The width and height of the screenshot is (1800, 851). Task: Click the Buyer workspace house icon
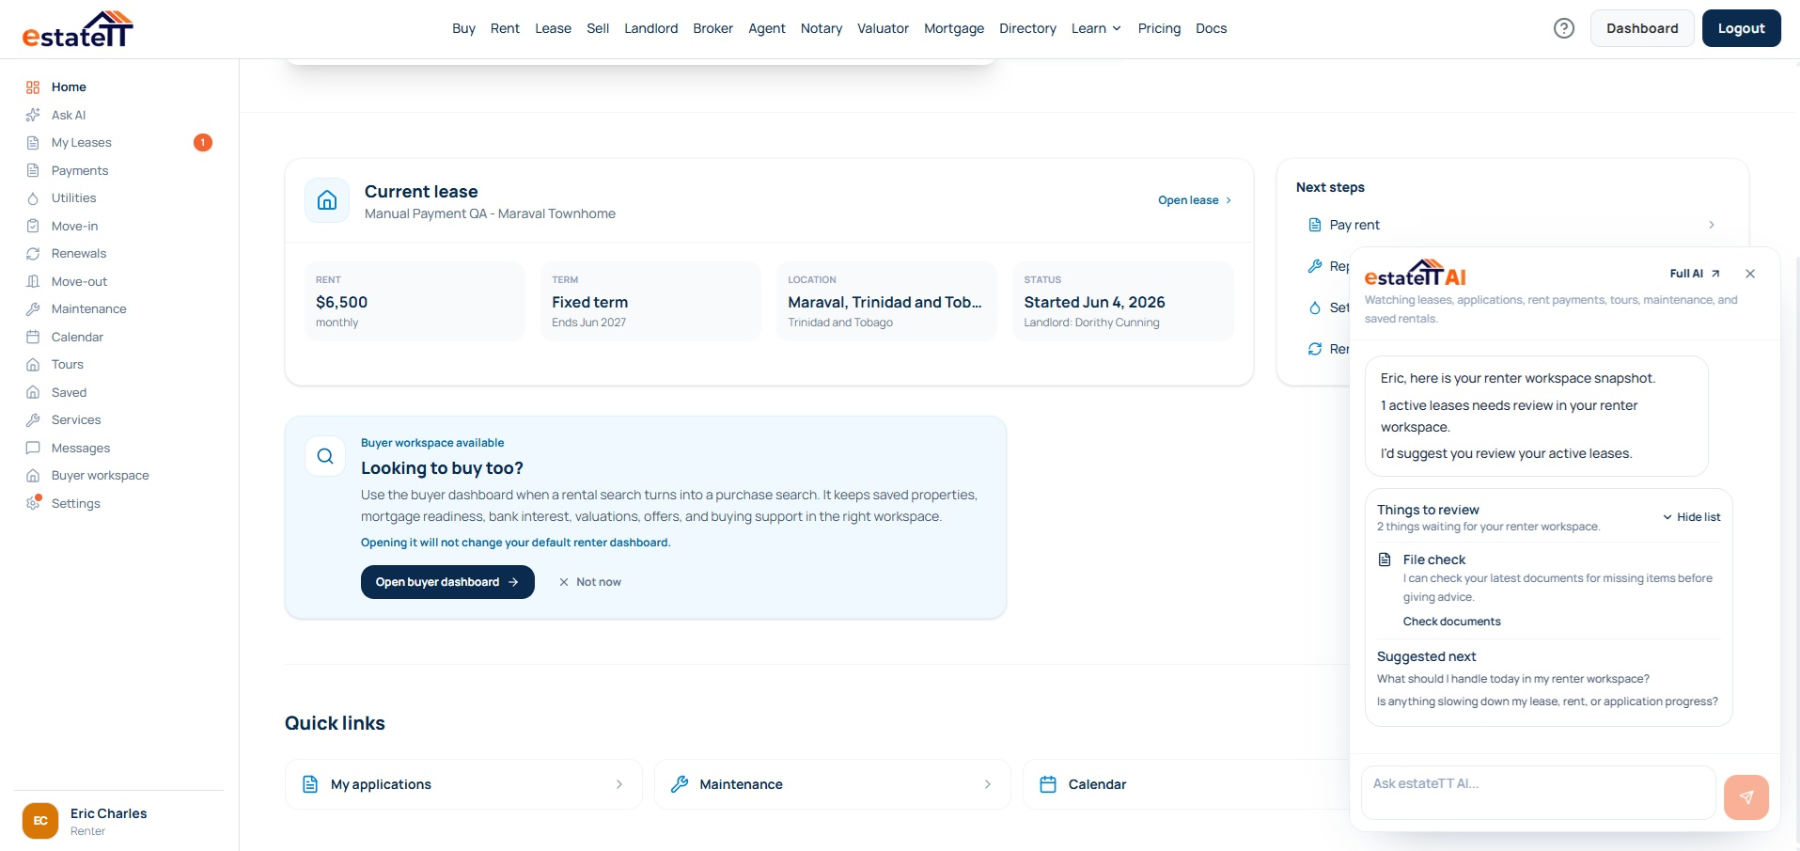[x=33, y=476]
